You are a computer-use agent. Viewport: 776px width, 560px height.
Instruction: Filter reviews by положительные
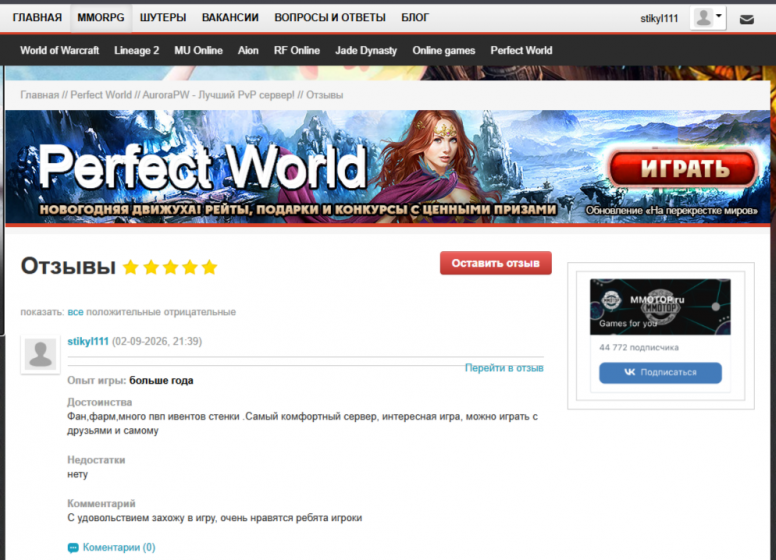coord(123,312)
